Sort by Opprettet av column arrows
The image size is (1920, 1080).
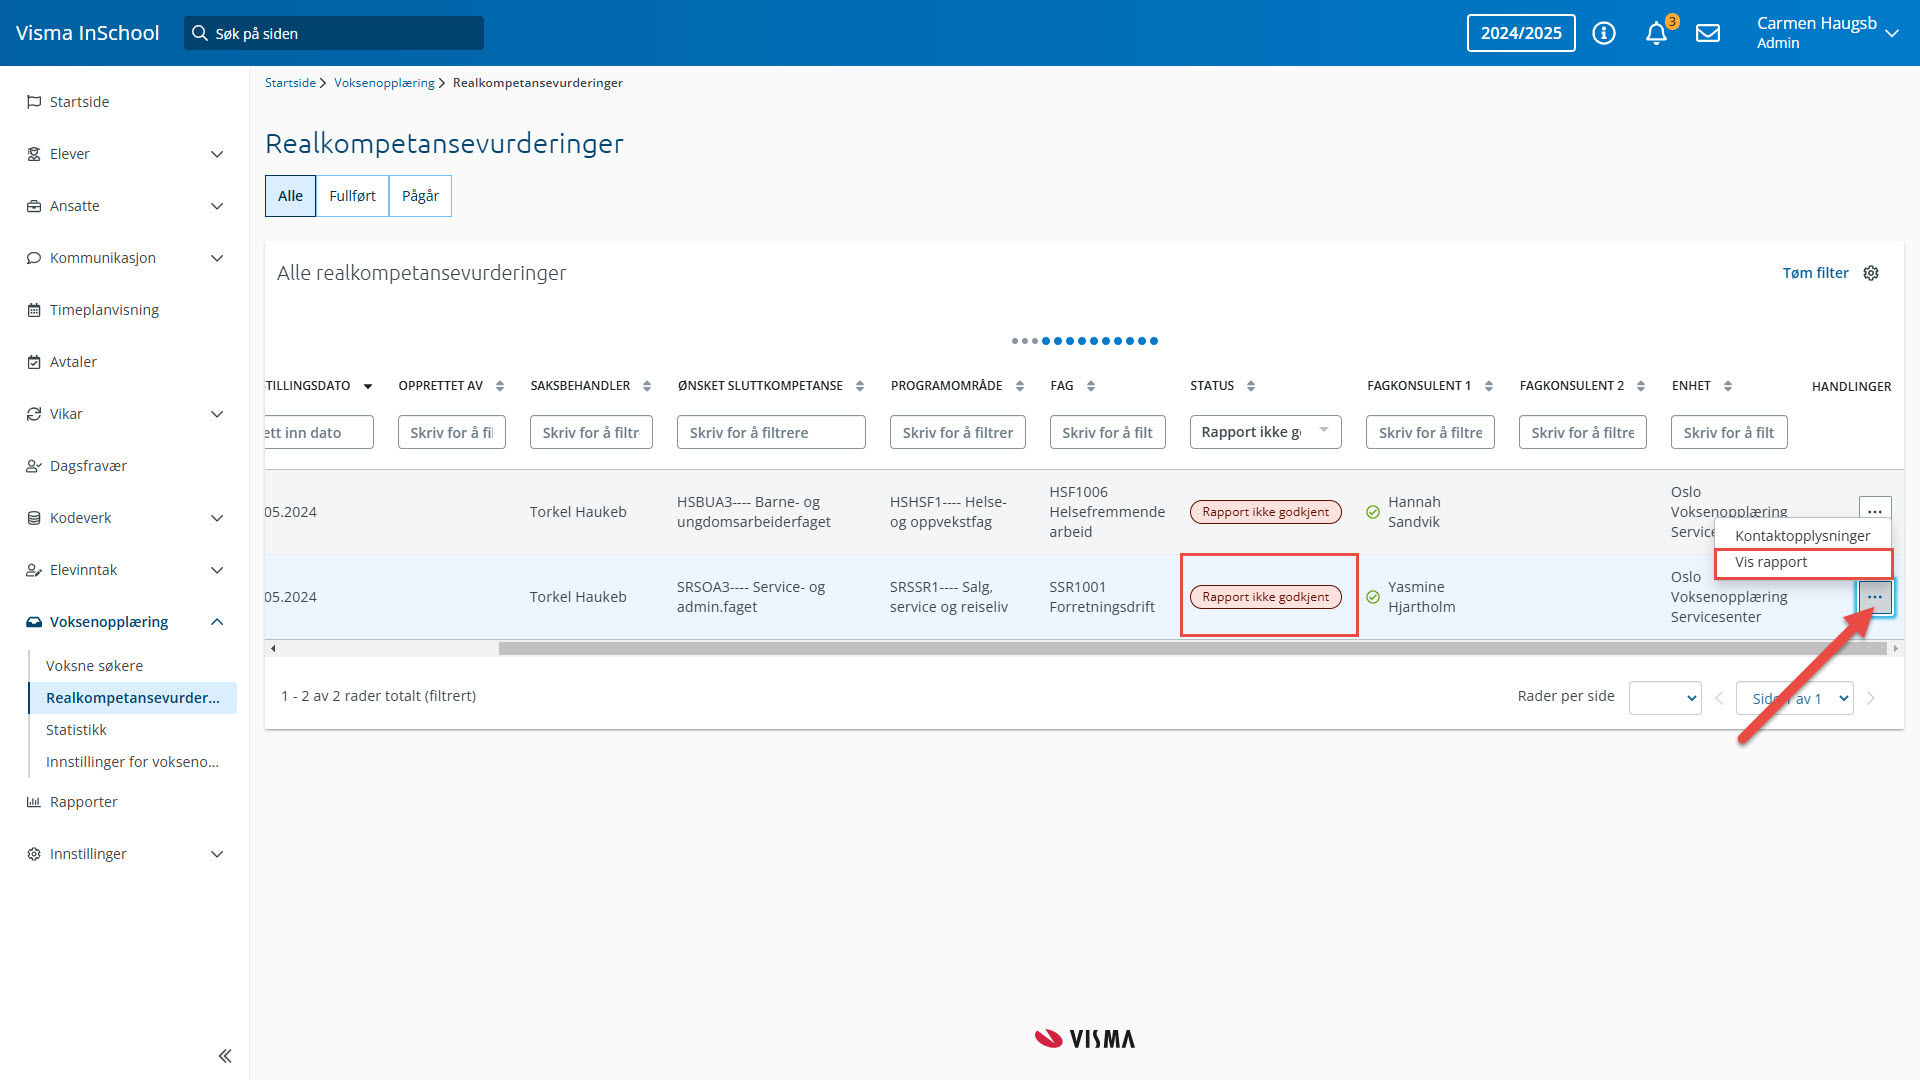[500, 386]
